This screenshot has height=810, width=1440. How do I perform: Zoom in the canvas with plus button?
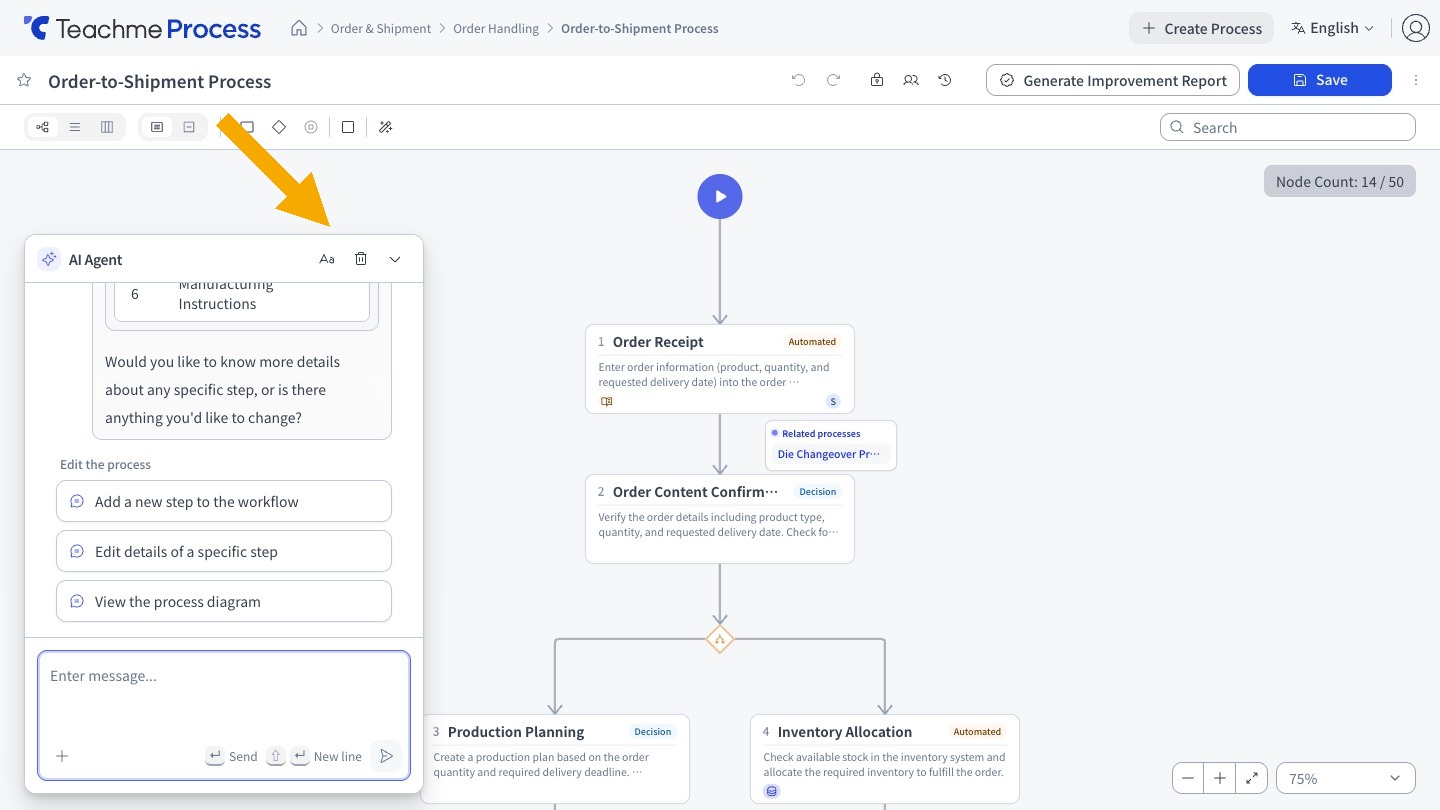(1220, 778)
